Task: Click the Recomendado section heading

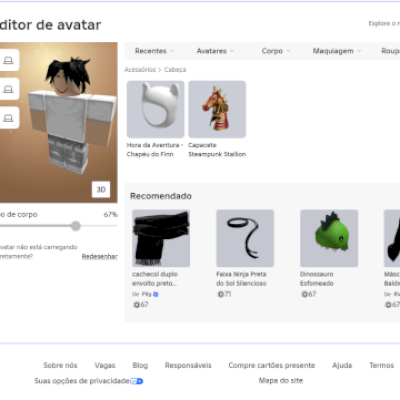Action: pyautogui.click(x=161, y=196)
